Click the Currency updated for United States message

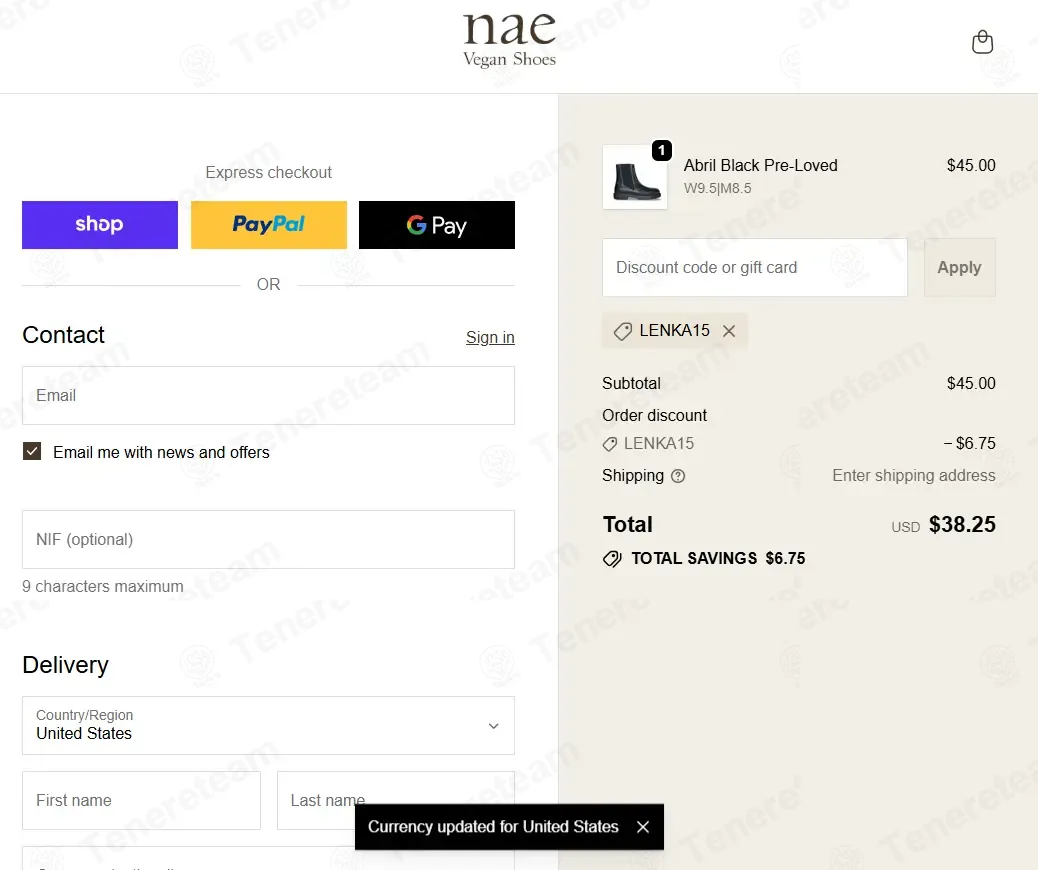point(493,826)
